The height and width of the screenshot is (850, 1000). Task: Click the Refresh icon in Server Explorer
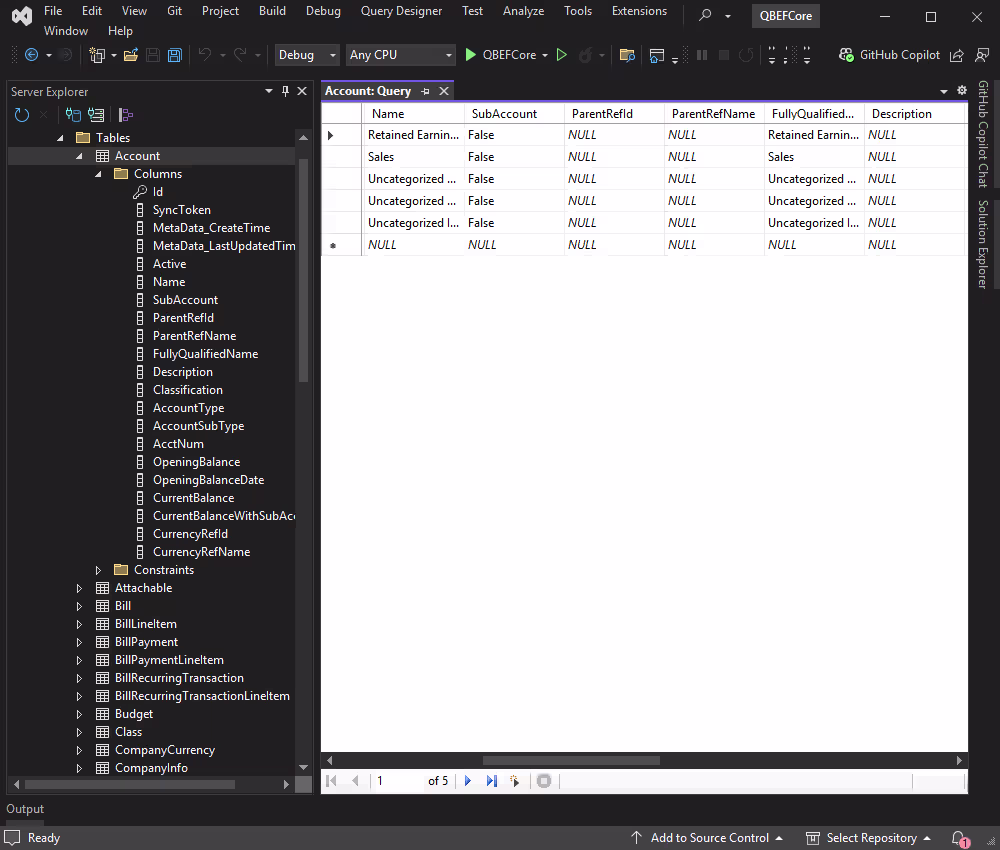[x=22, y=115]
